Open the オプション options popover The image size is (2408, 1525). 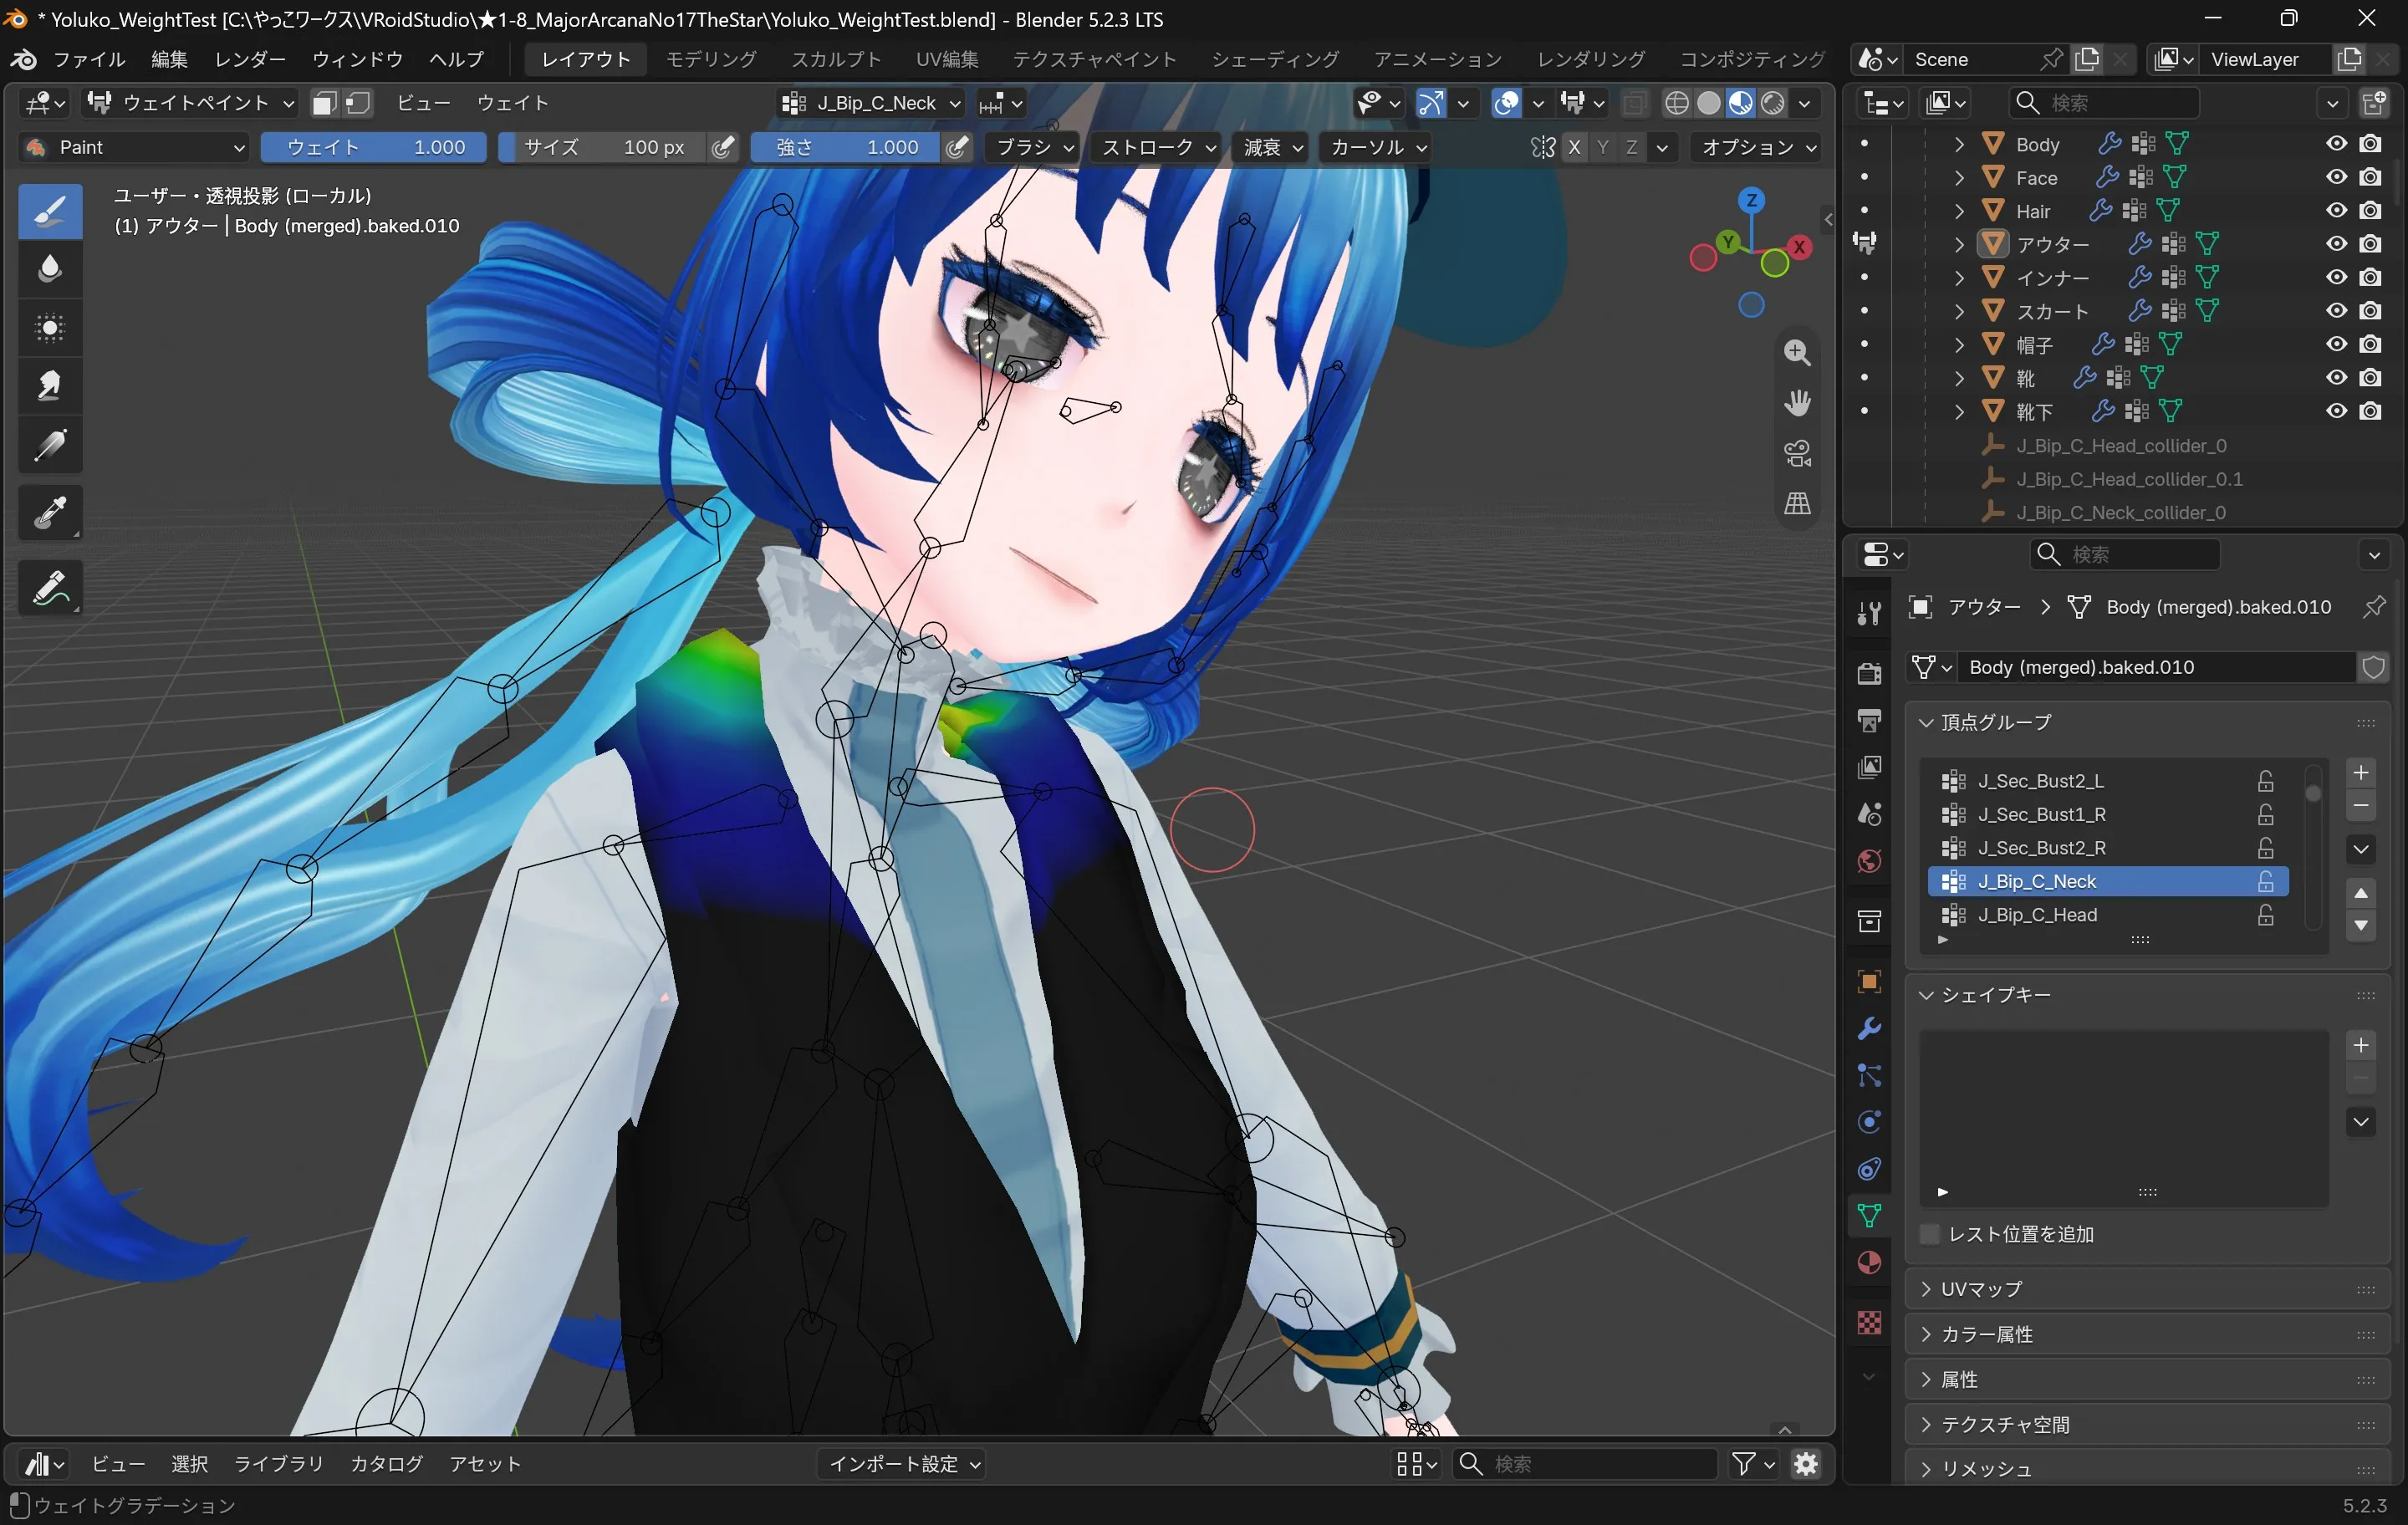(1757, 147)
